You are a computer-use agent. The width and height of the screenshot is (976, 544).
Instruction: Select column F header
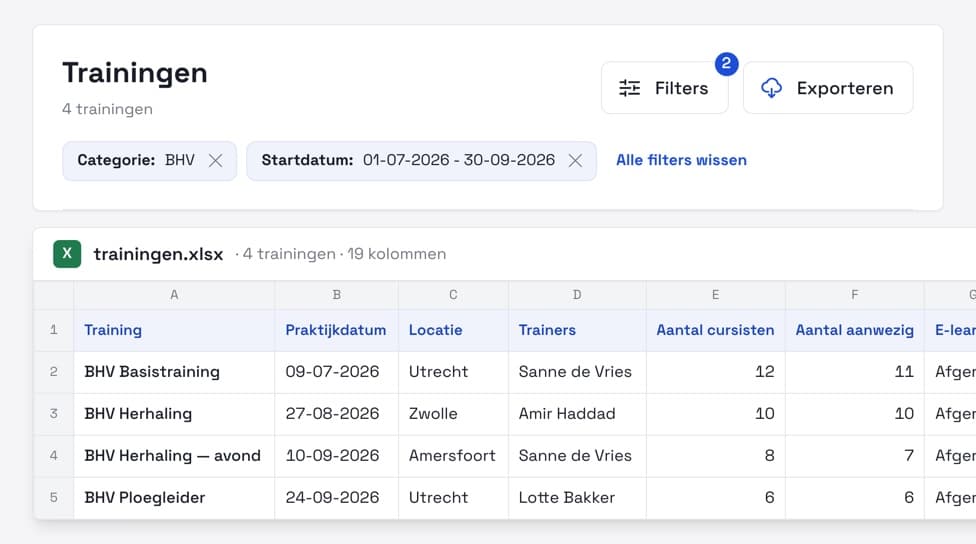point(855,295)
